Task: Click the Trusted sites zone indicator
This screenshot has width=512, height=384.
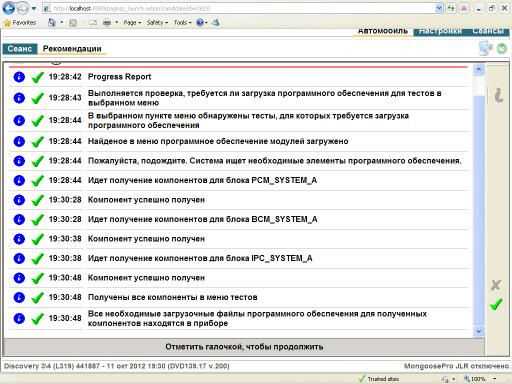Action: pos(379,379)
